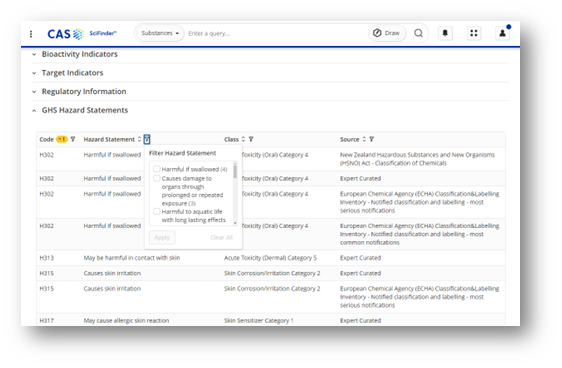Click Skin Sensitizer Category 1 cell
Image resolution: width=562 pixels, height=368 pixels.
[x=259, y=320]
